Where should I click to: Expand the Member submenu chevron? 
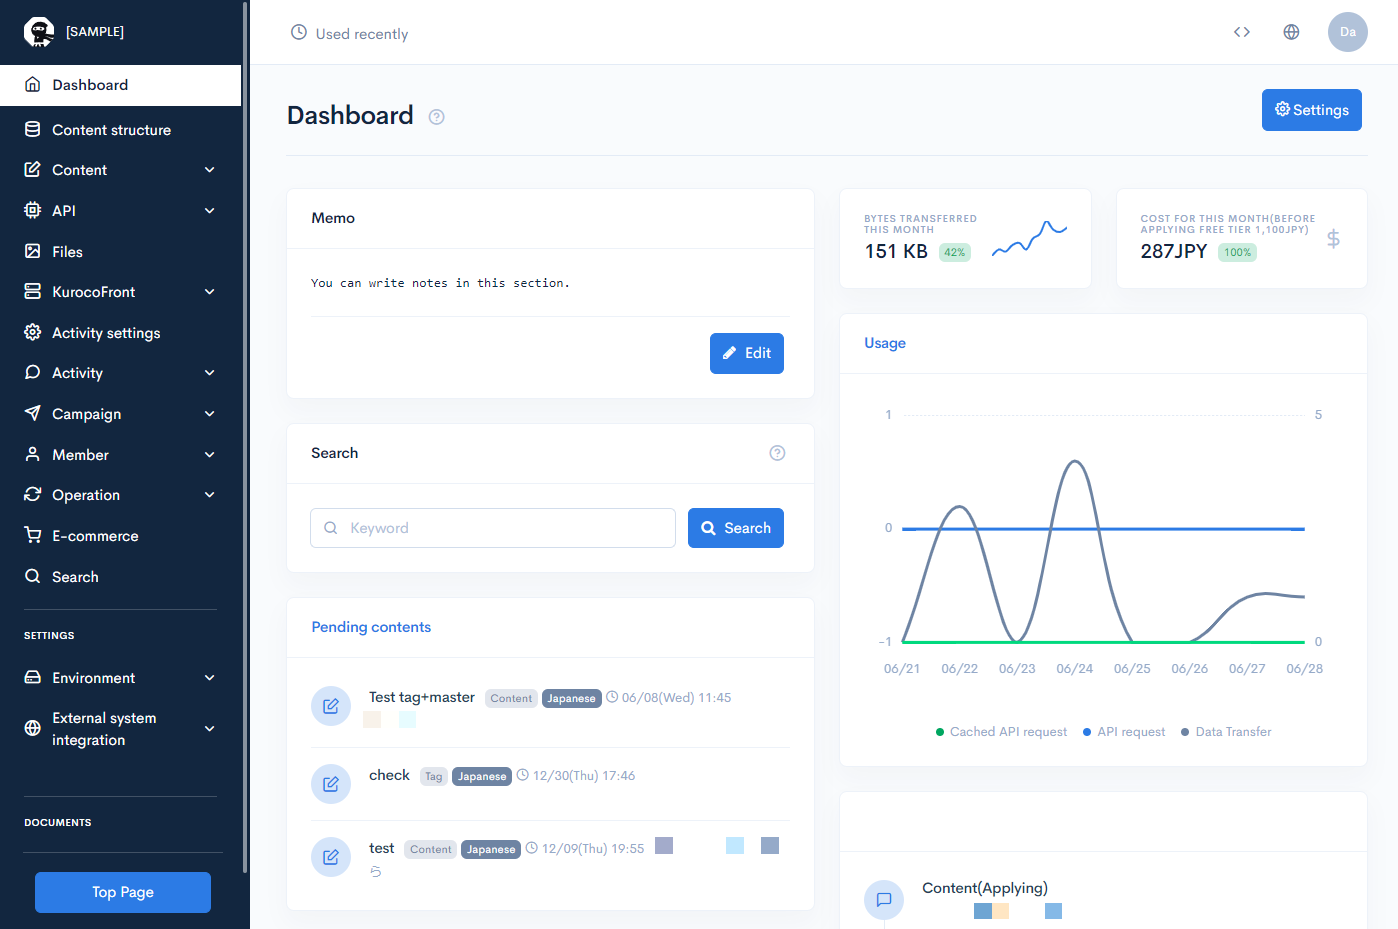[210, 454]
